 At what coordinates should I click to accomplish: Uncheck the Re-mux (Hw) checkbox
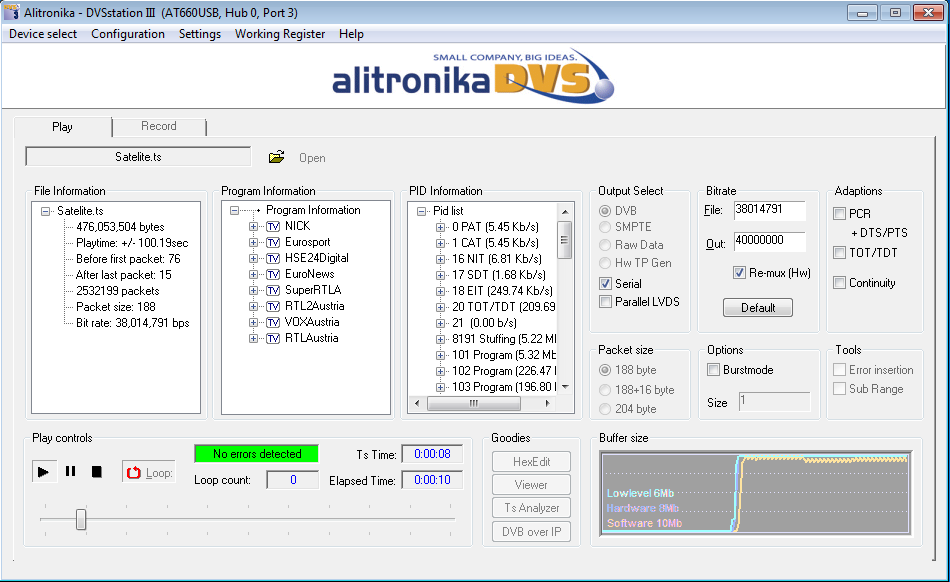click(739, 273)
